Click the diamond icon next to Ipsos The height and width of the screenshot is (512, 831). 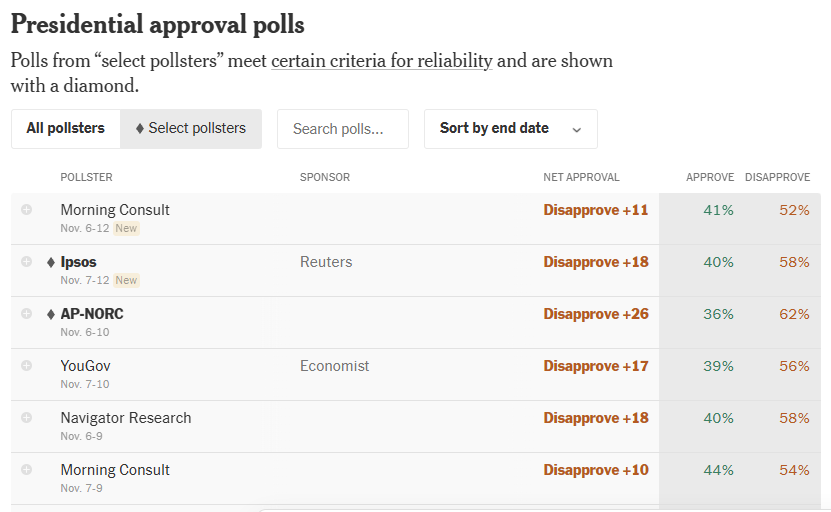tap(51, 262)
